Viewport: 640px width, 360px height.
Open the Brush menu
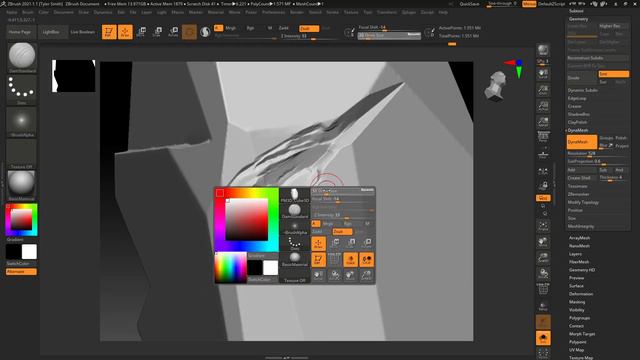point(28,12)
